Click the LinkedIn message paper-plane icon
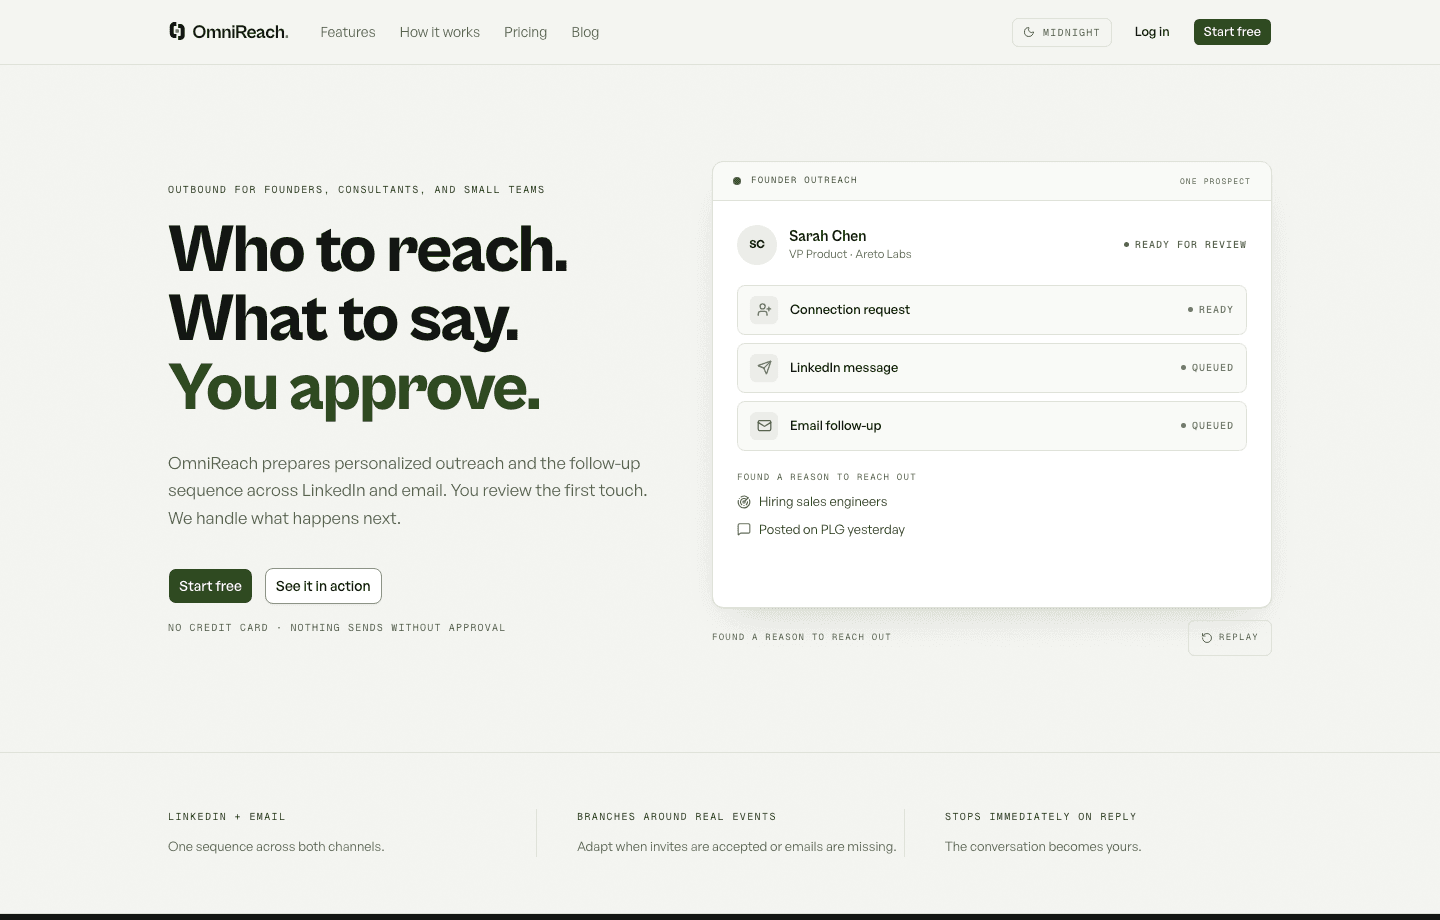1440x920 pixels. tap(764, 368)
